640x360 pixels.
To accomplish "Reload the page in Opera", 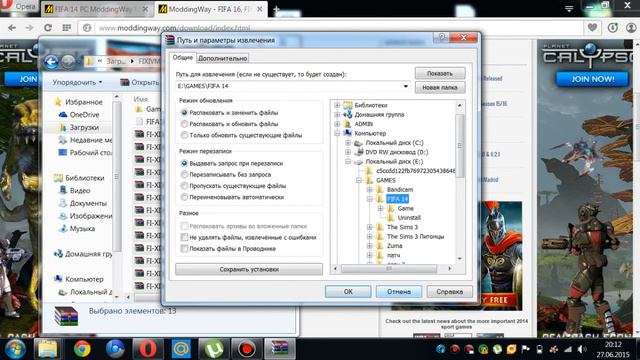I will 48,28.
